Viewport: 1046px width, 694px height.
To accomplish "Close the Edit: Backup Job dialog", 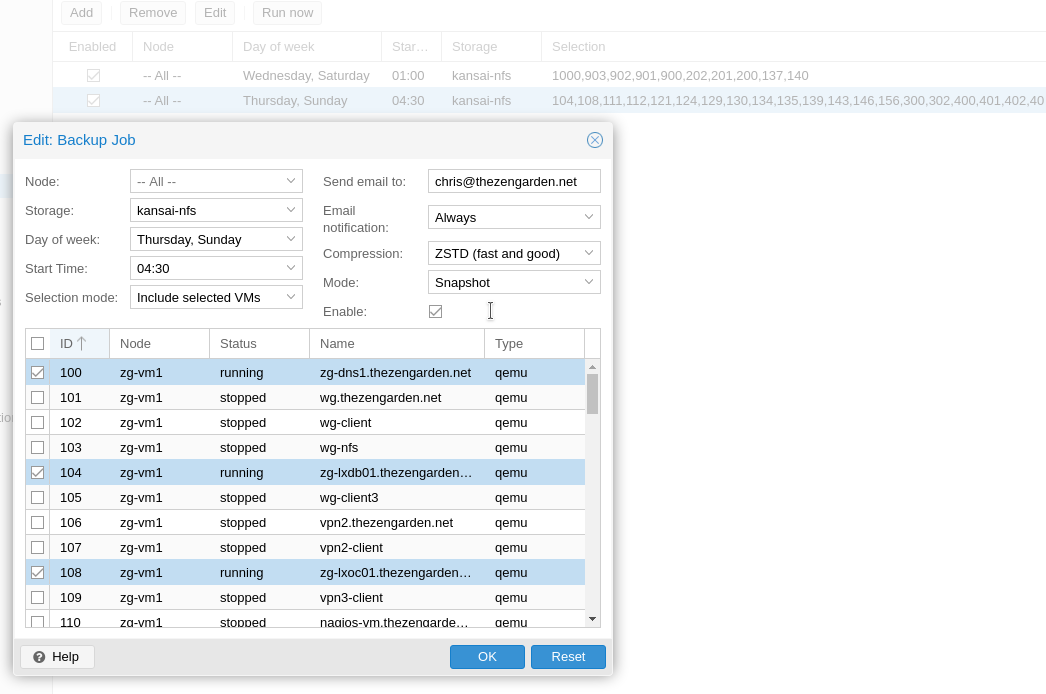I will tap(594, 140).
